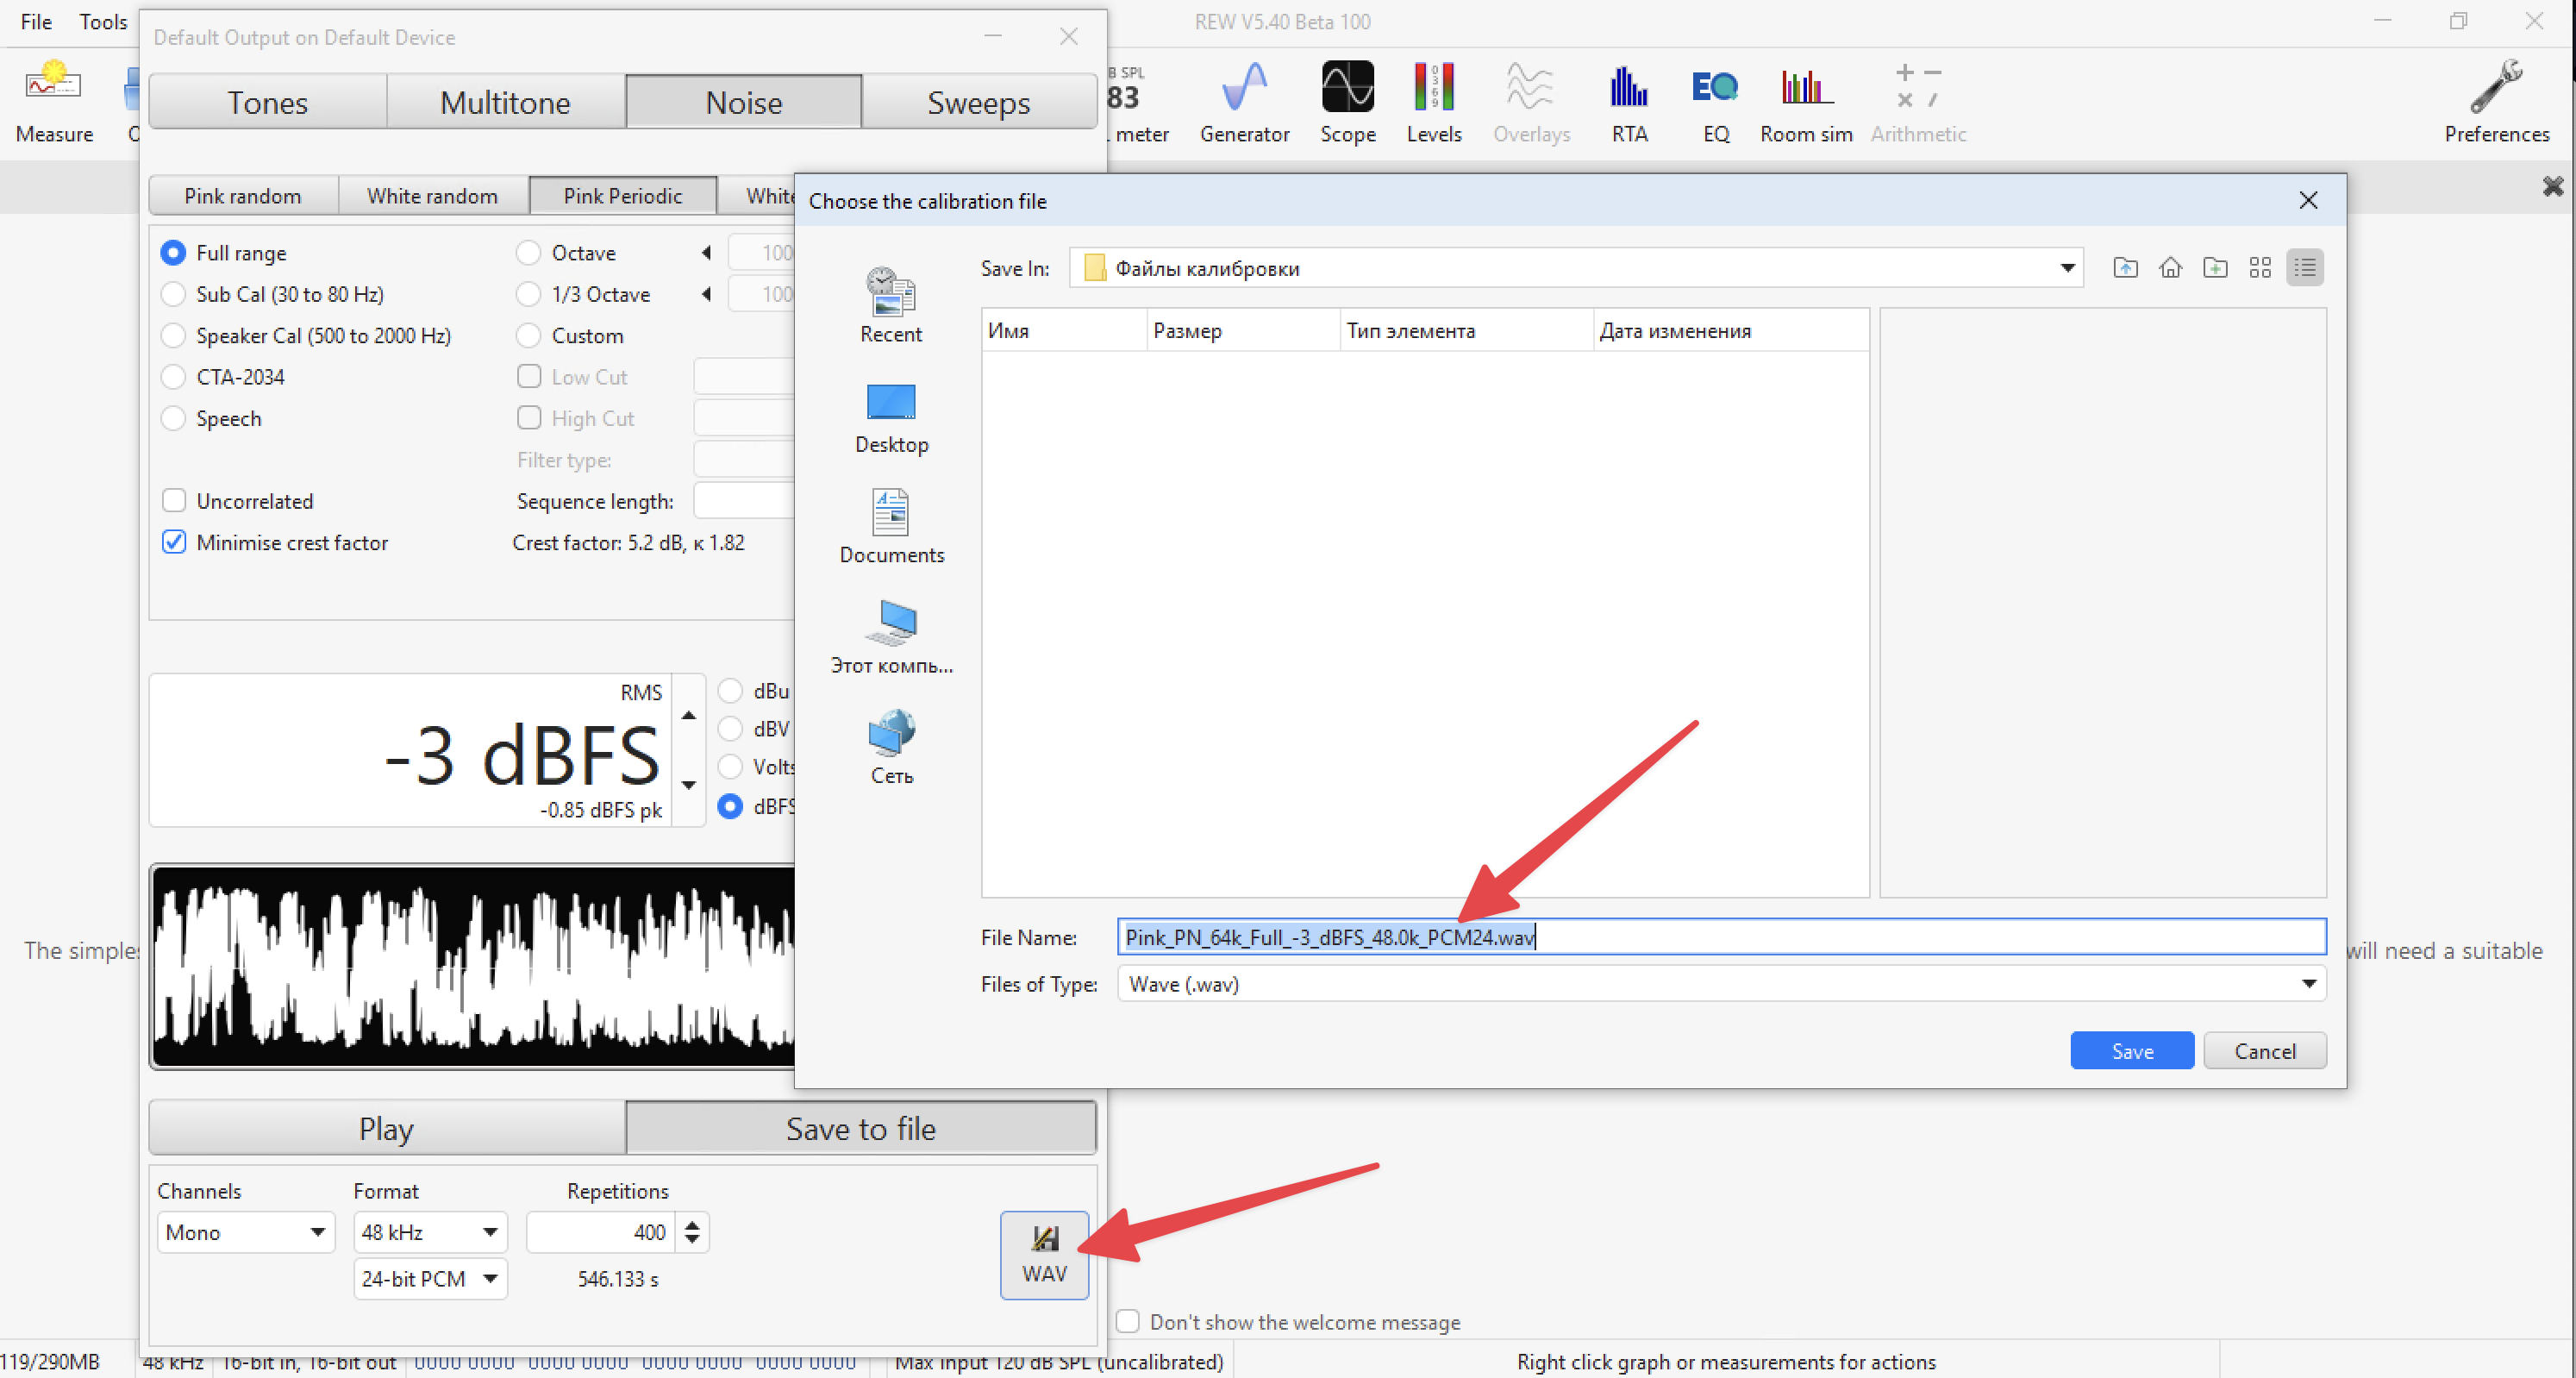Switch to the Sweeps tab
2576x1378 pixels.
tap(978, 102)
